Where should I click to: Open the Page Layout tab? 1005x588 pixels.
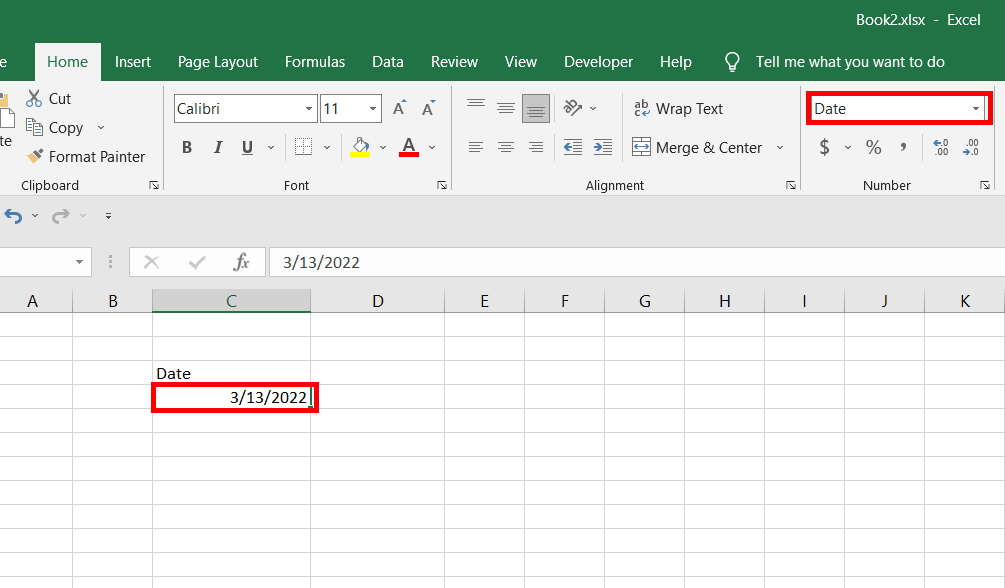(x=218, y=62)
